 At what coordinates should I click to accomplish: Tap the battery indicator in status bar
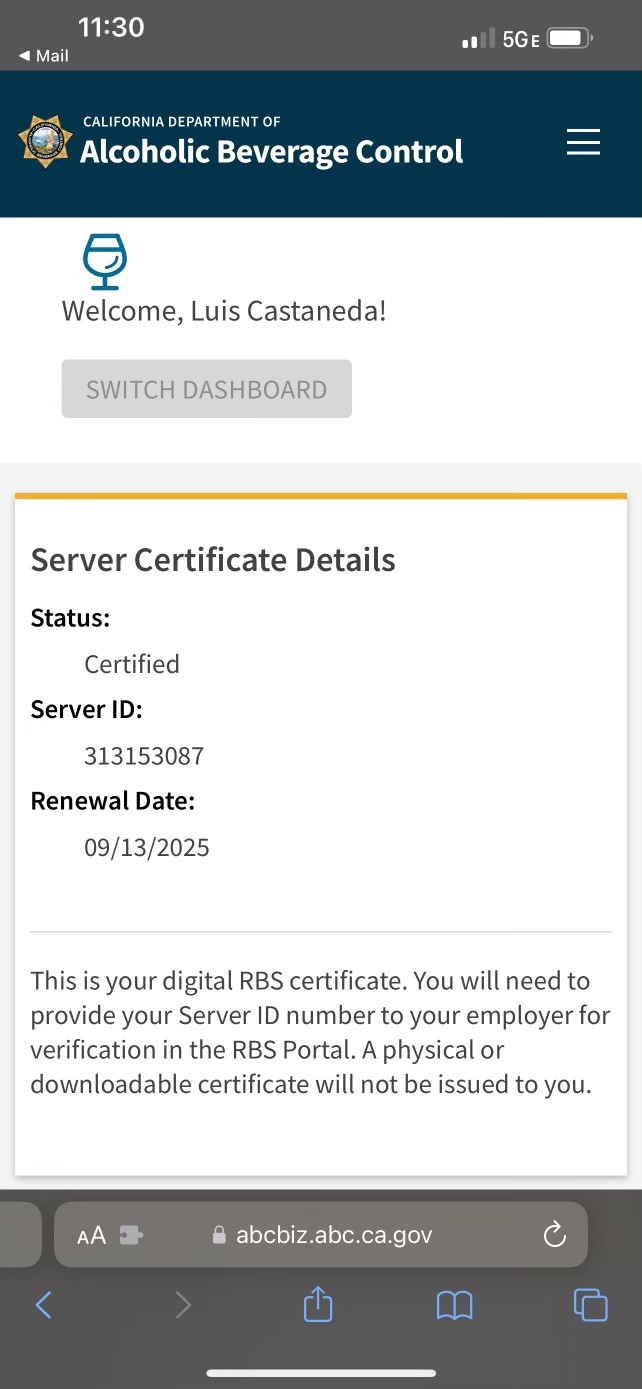coord(569,39)
